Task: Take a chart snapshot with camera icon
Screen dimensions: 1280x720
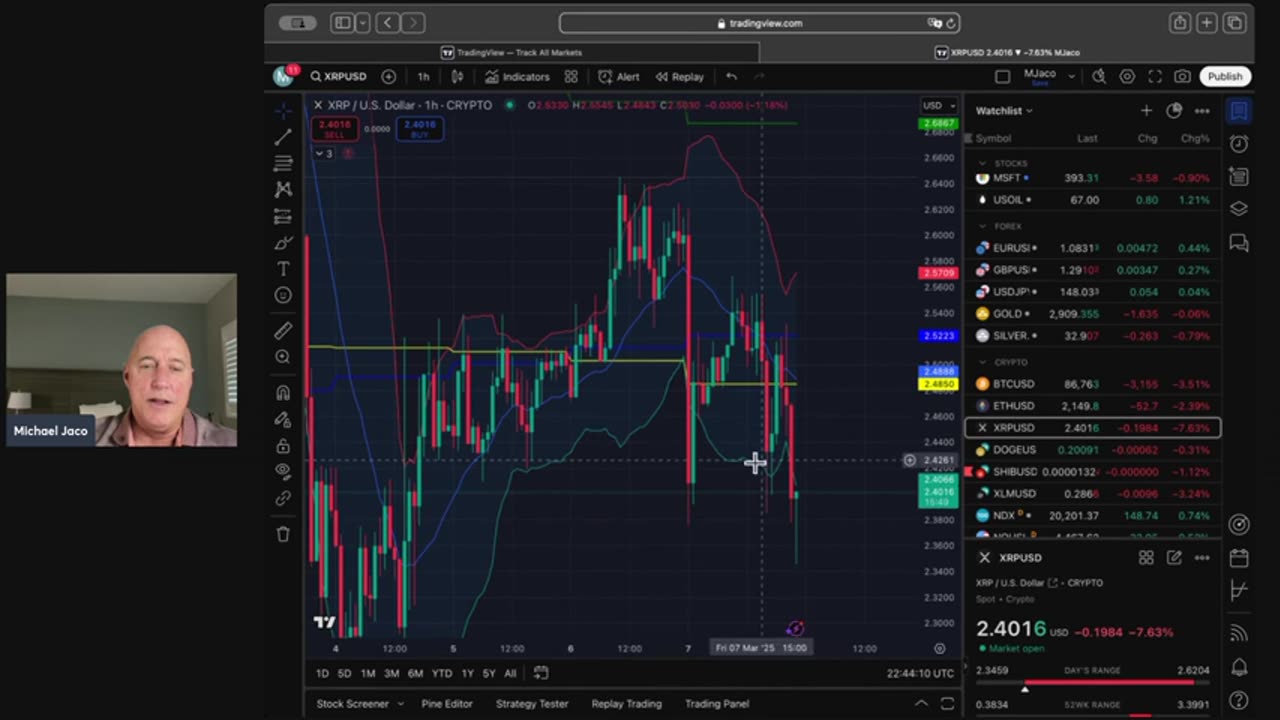Action: (1183, 76)
